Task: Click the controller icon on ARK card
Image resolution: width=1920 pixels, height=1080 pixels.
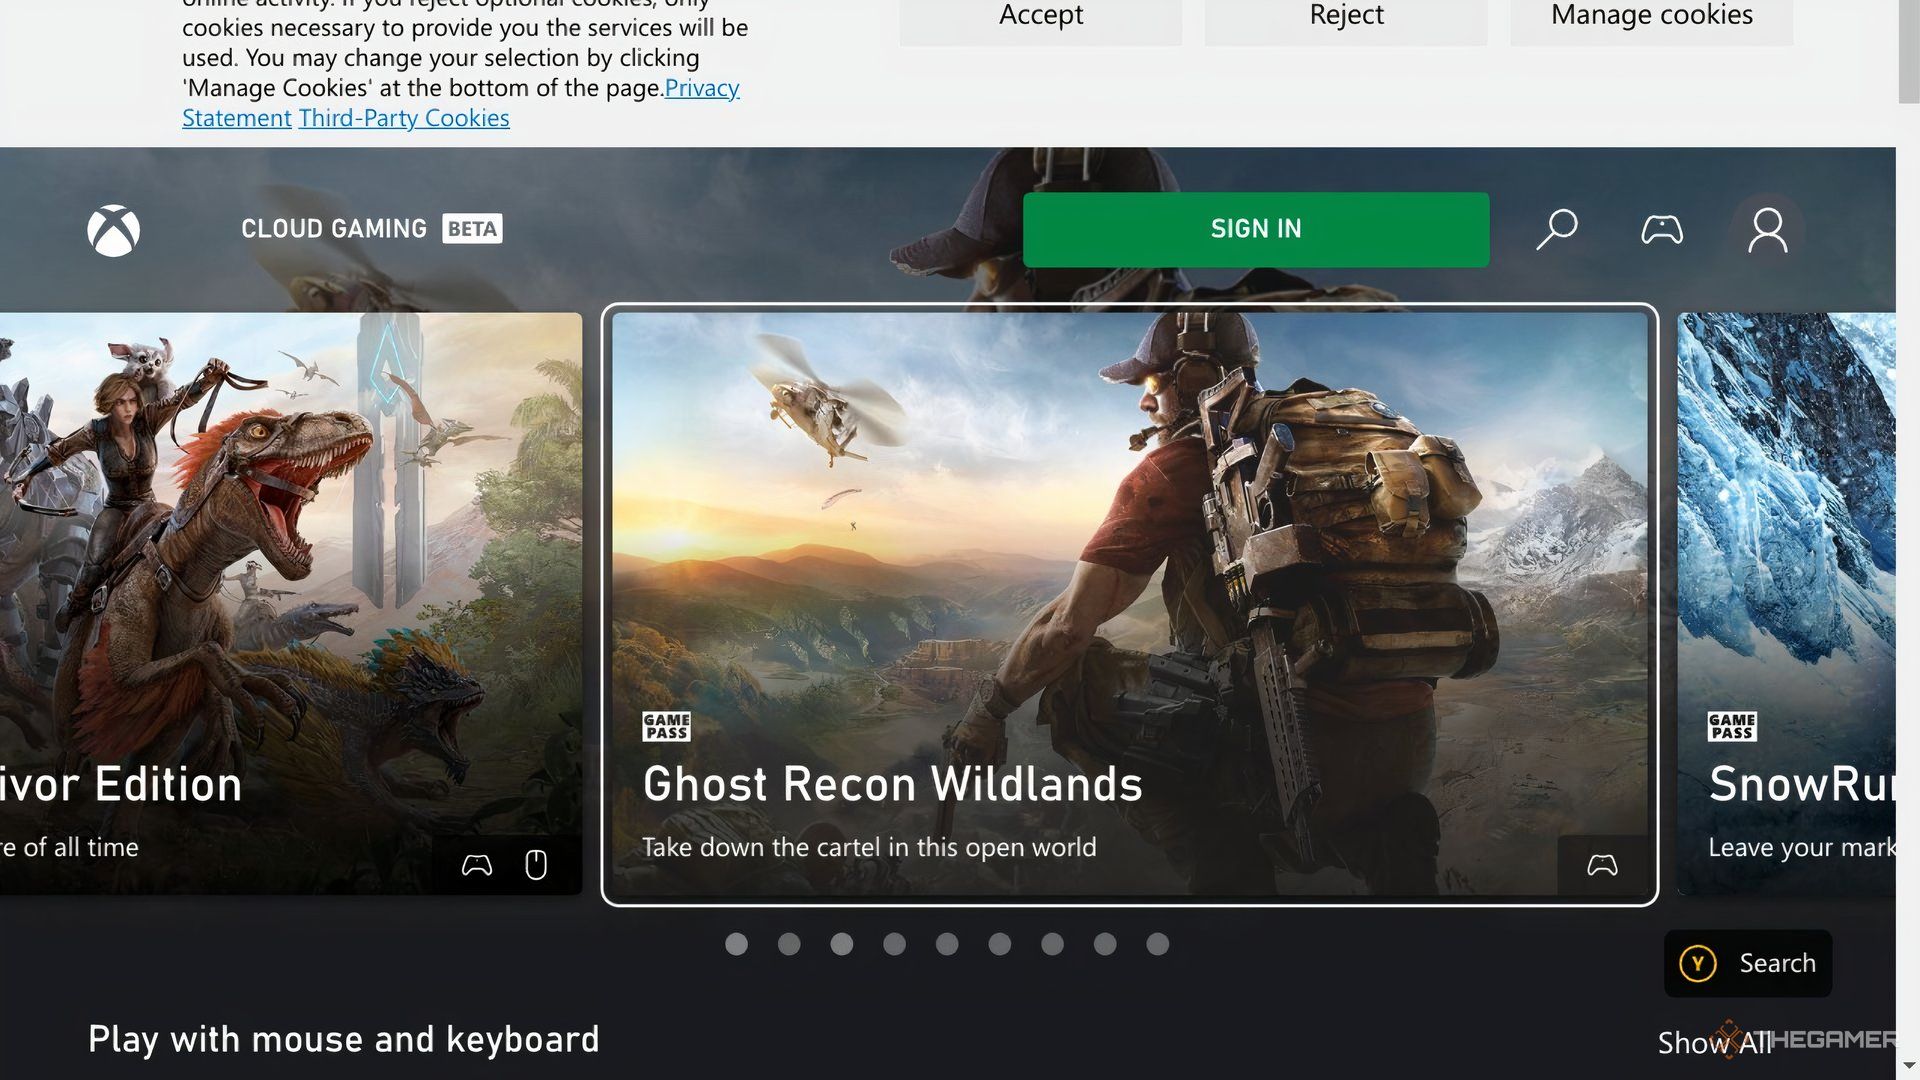Action: 477,864
